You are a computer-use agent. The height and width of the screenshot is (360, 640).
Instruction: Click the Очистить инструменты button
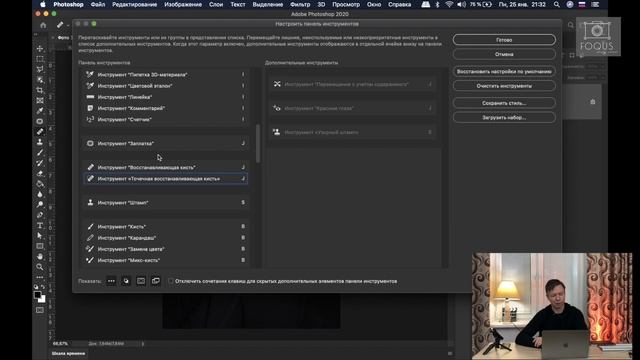(504, 86)
